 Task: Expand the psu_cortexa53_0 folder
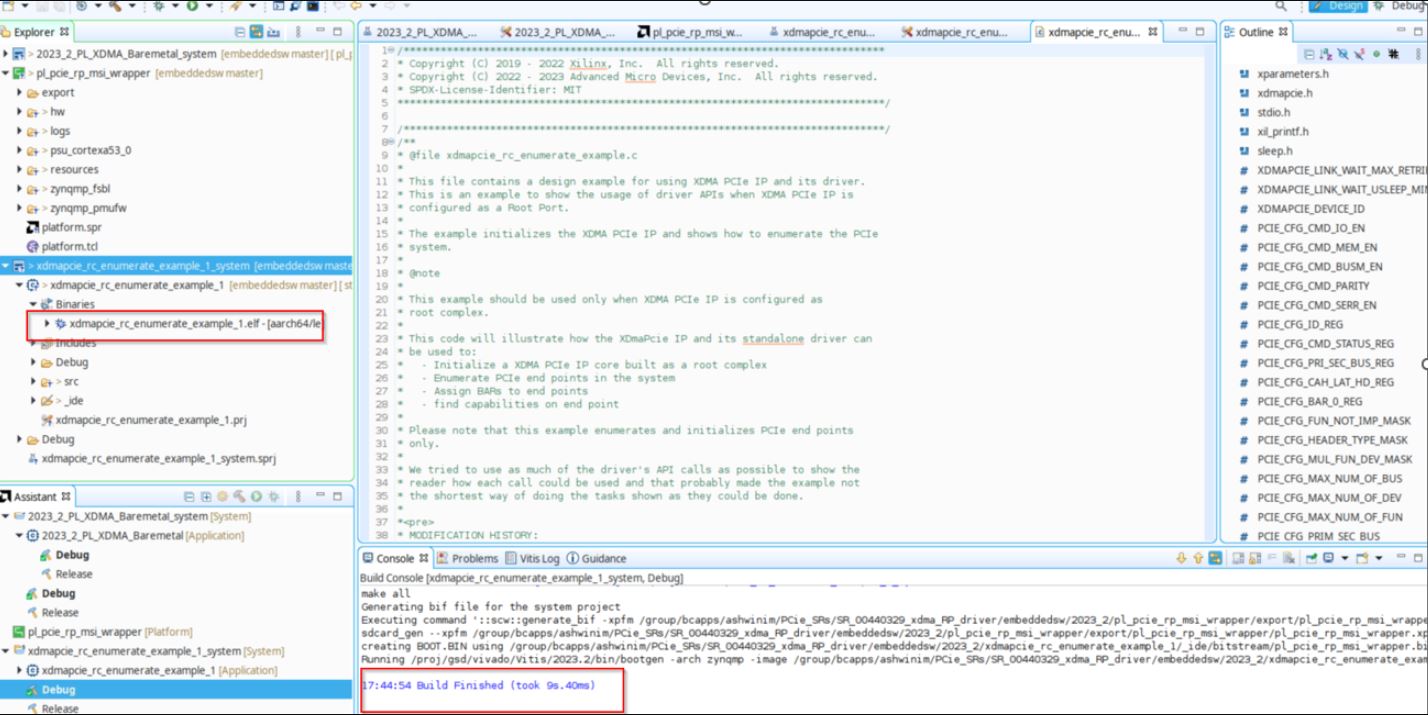[20, 150]
